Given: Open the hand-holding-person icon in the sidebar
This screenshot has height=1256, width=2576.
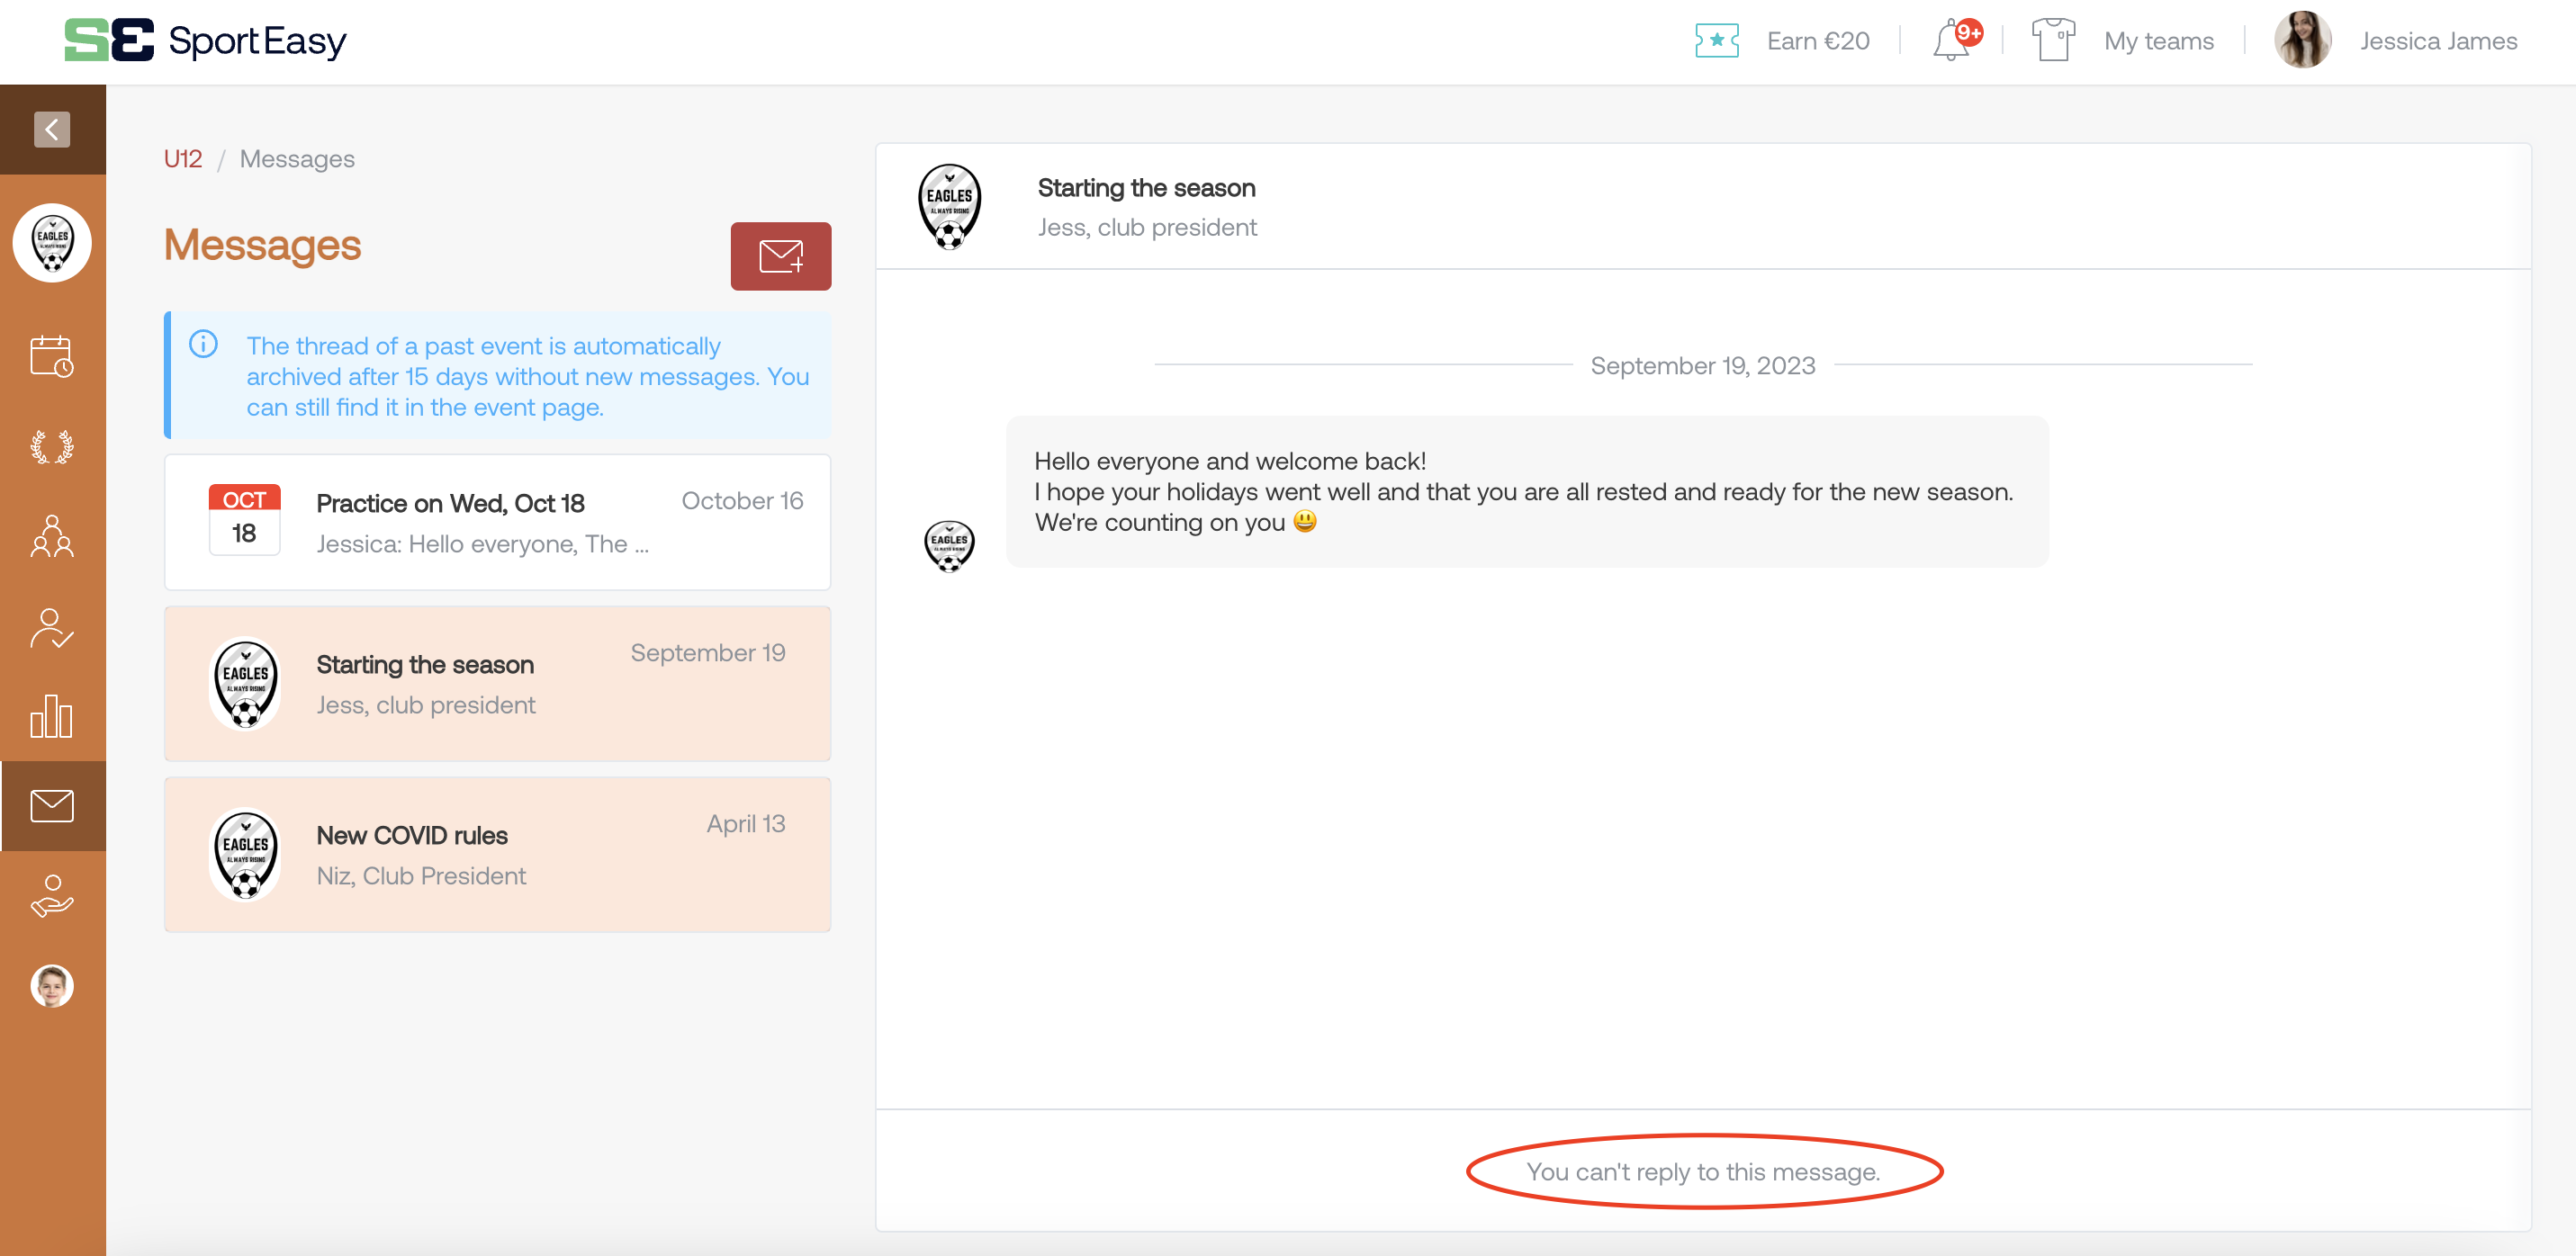Looking at the screenshot, I should click(x=52, y=896).
